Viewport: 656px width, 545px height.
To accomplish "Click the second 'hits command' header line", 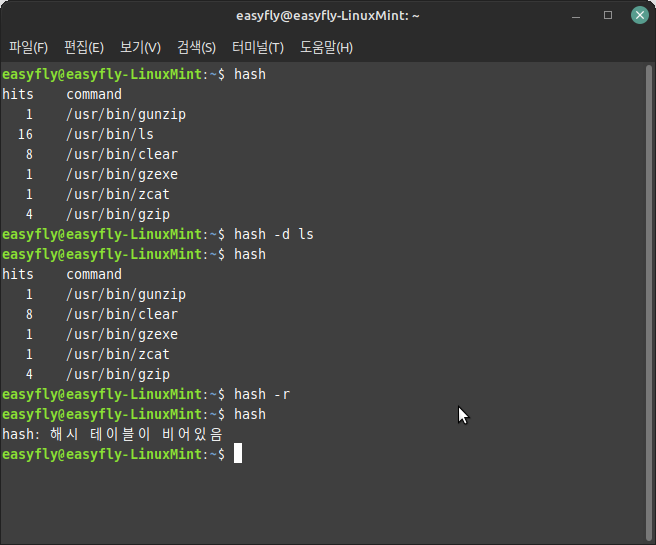I will pyautogui.click(x=62, y=274).
